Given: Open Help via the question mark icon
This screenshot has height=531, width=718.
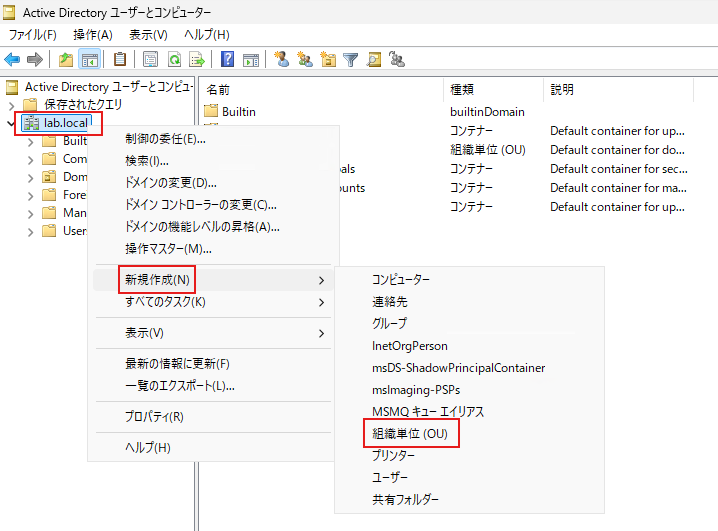Looking at the screenshot, I should pyautogui.click(x=228, y=59).
